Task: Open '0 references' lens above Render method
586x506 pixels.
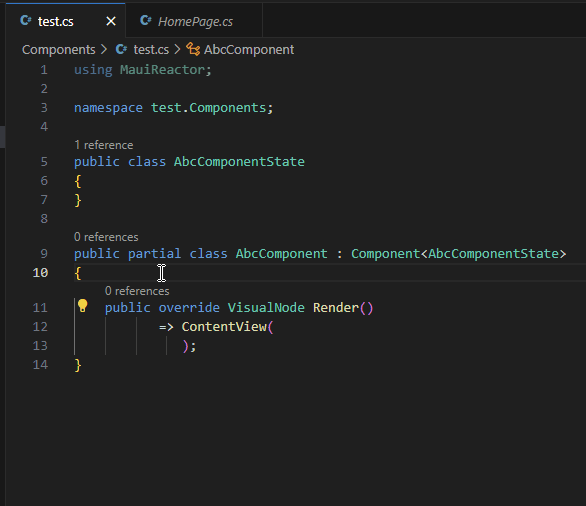Action: coord(137,291)
